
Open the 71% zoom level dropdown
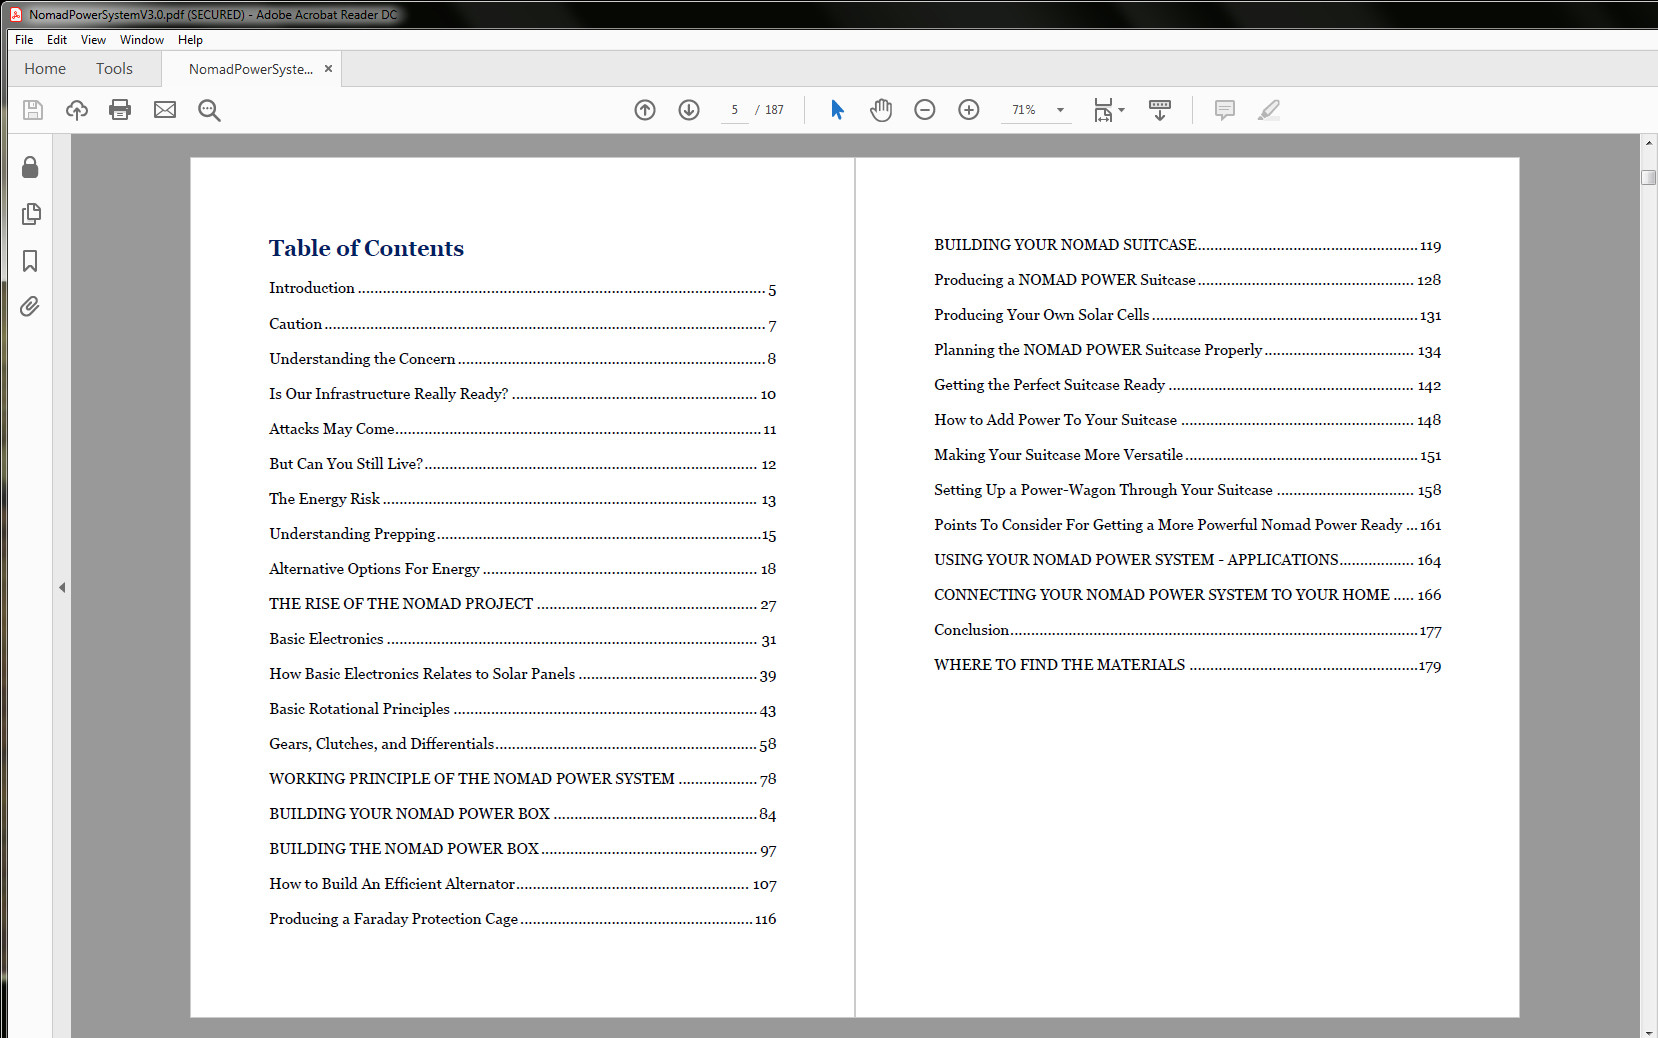1060,110
